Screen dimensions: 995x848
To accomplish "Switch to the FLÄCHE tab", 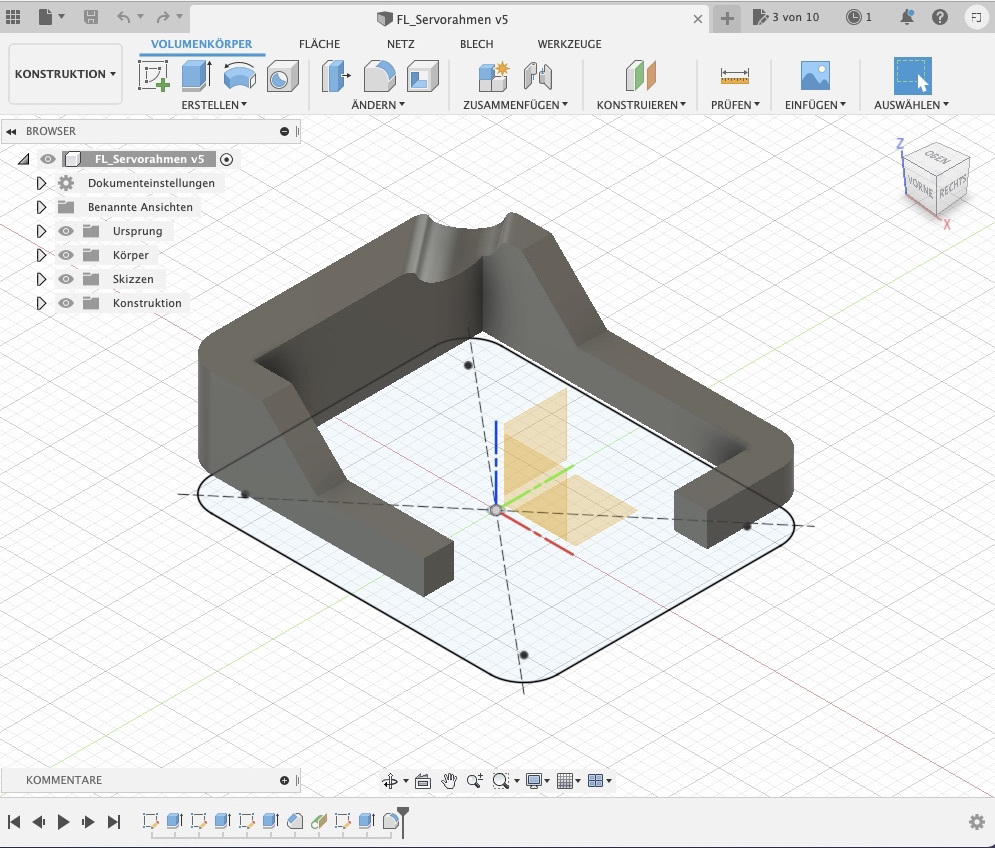I will click(x=319, y=44).
